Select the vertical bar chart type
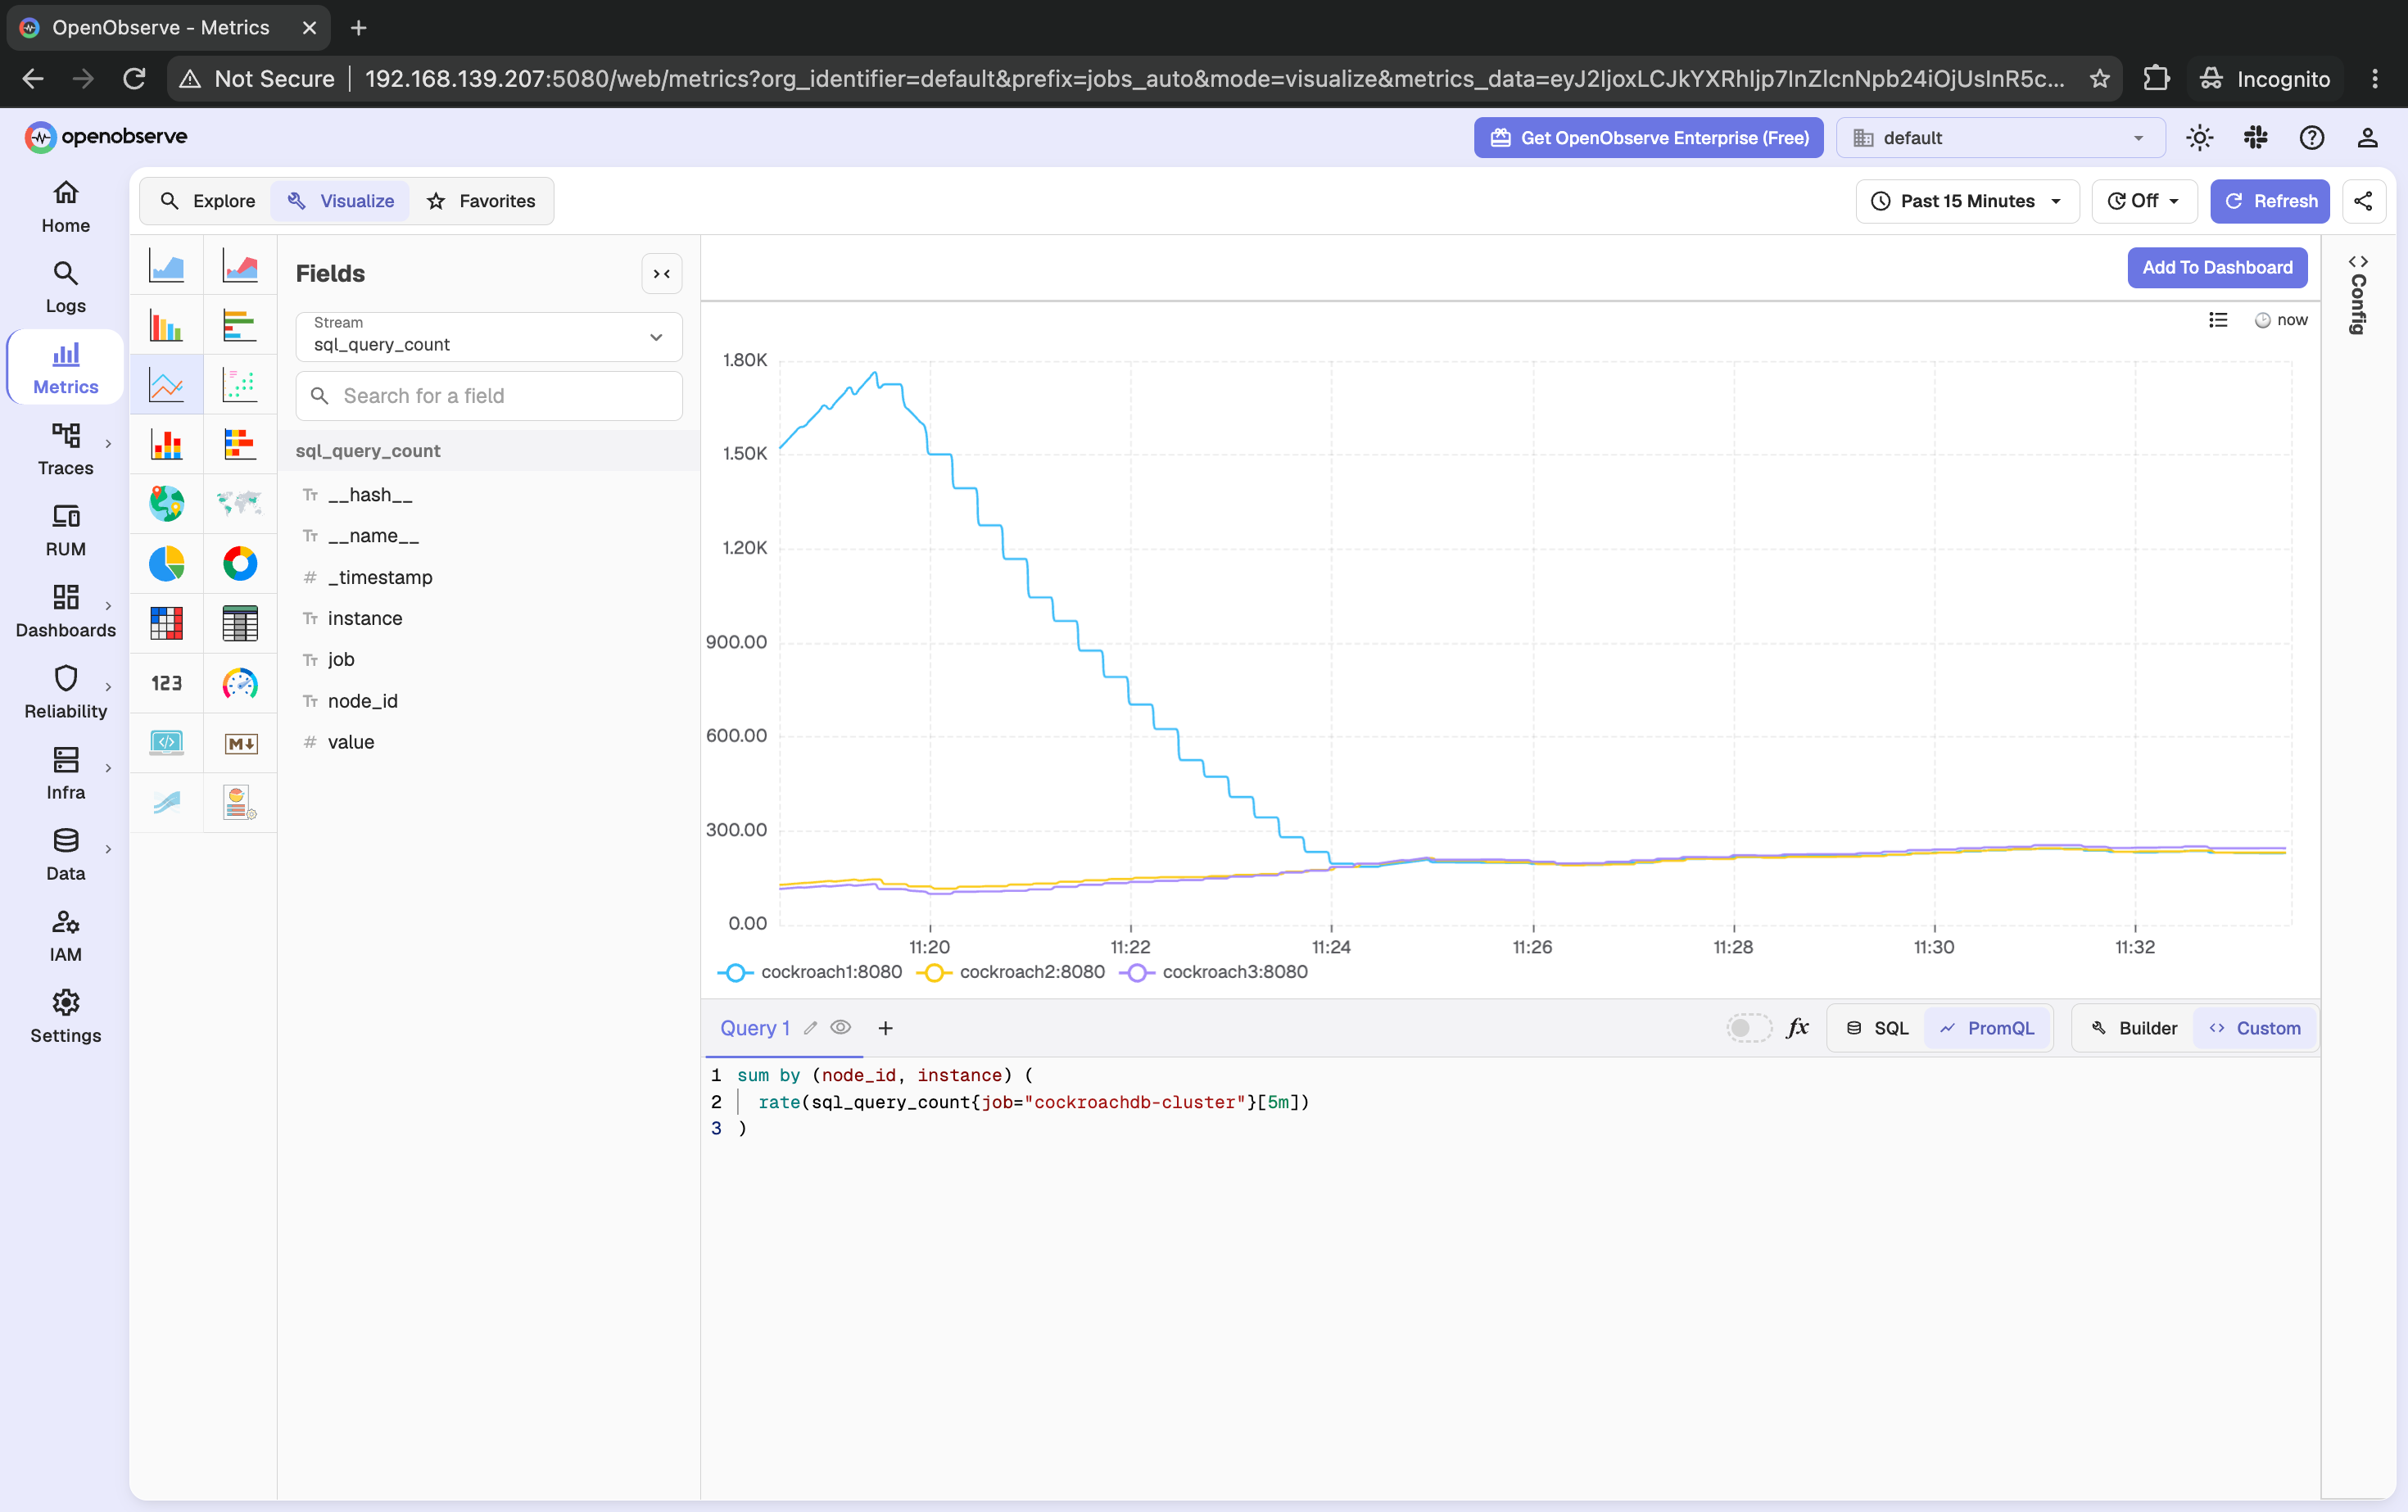 (x=166, y=325)
